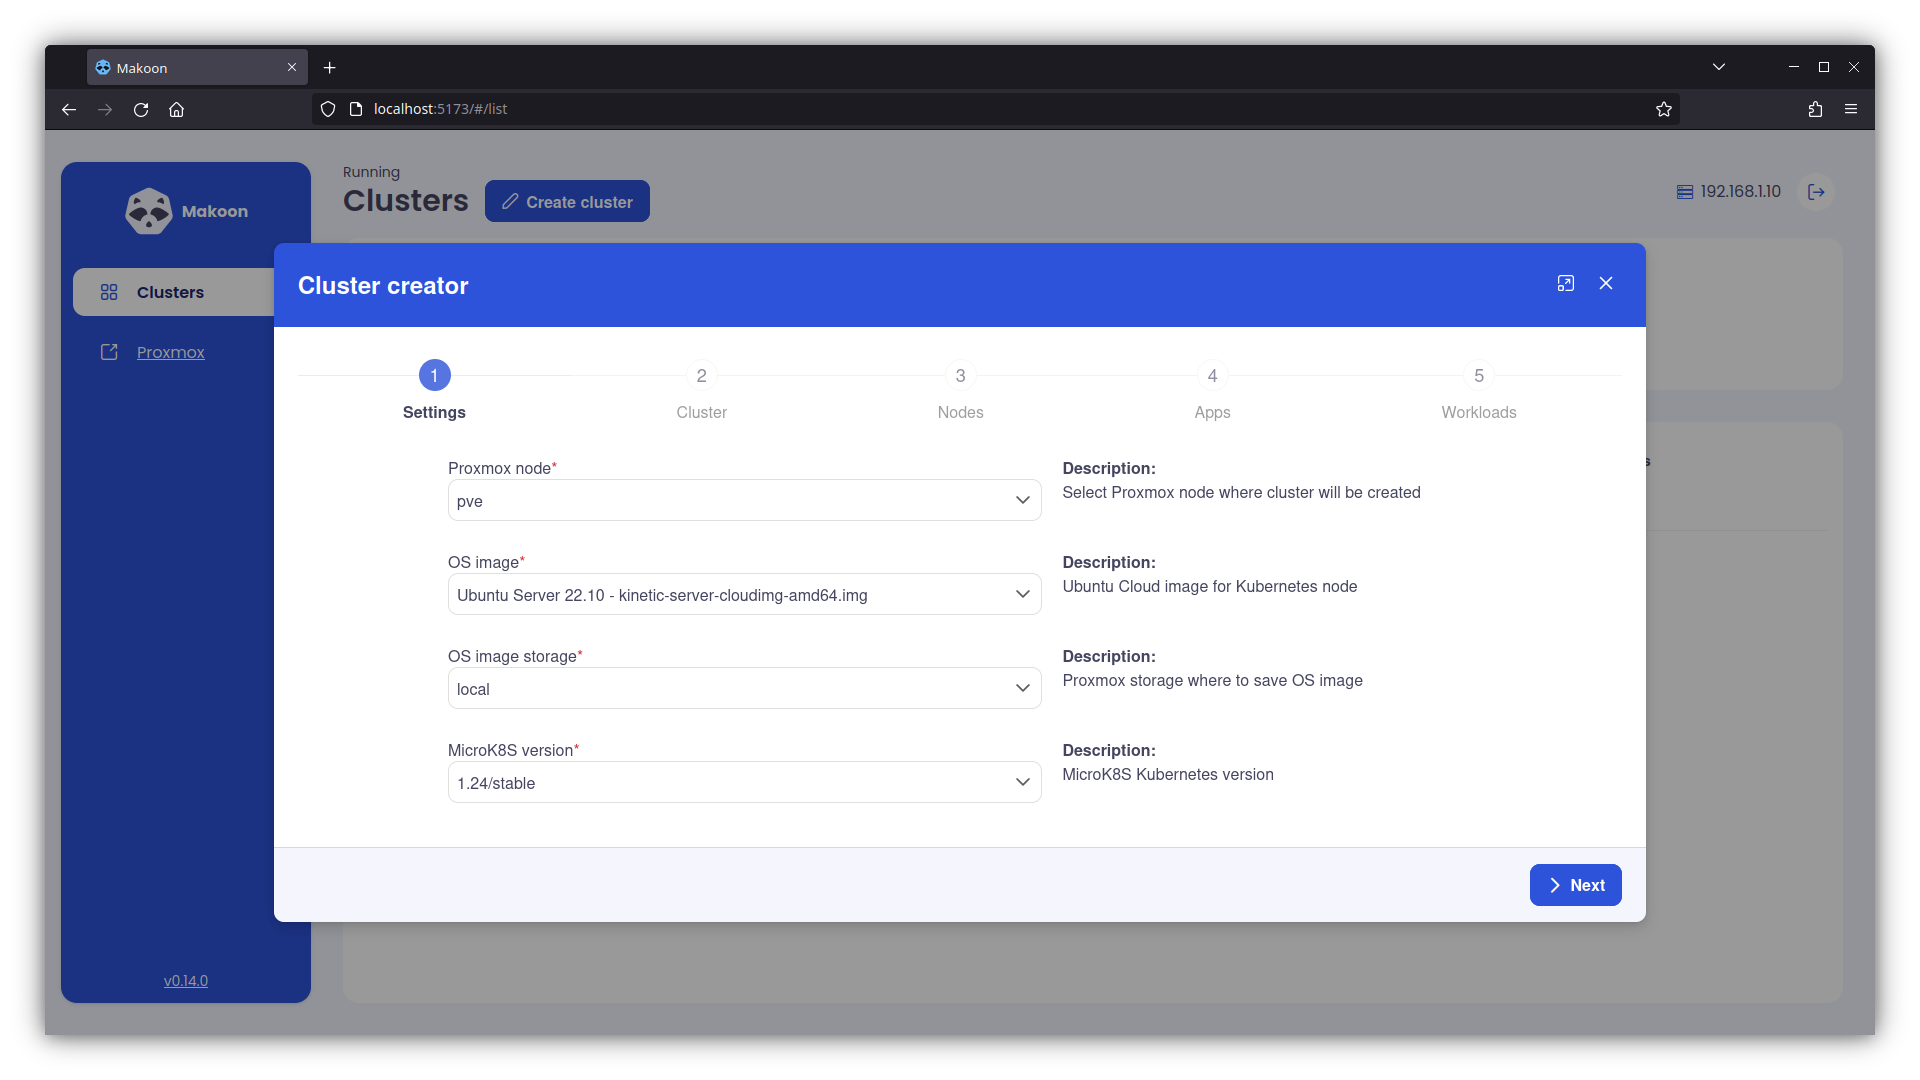Image resolution: width=1920 pixels, height=1080 pixels.
Task: Click the v0.14.0 version link
Action: [x=186, y=981]
